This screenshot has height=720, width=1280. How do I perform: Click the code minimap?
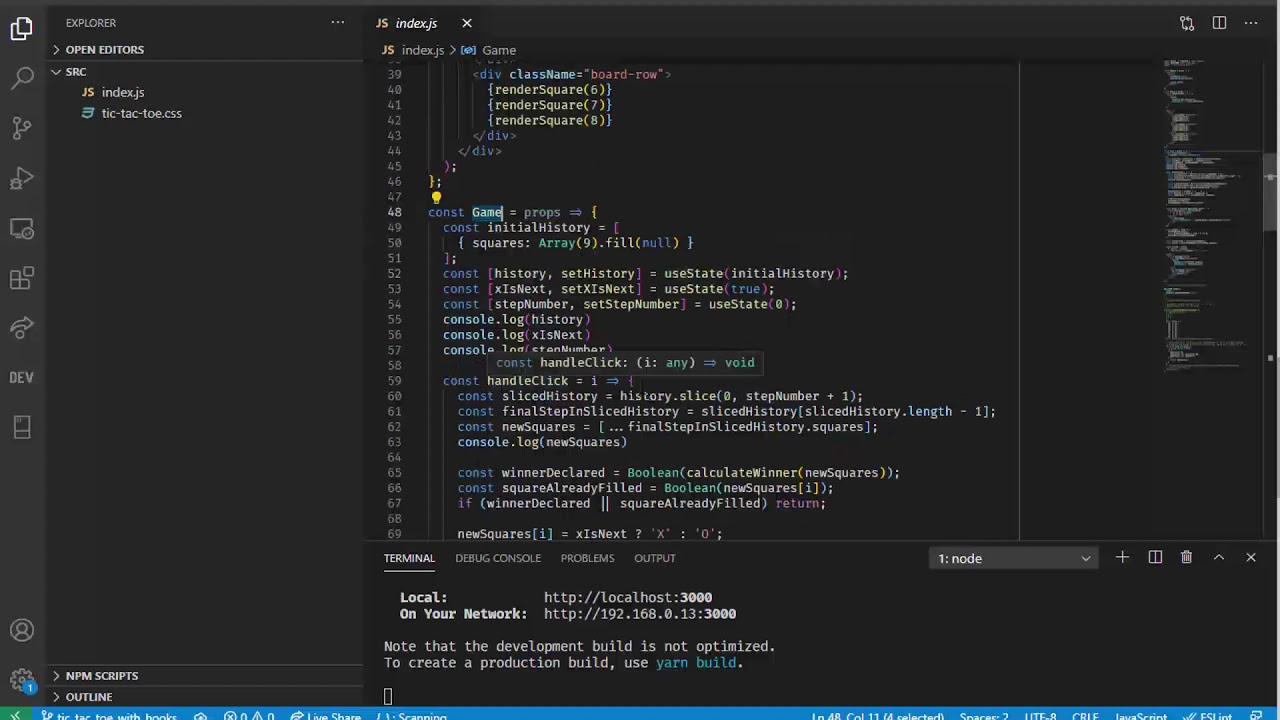click(x=1212, y=215)
